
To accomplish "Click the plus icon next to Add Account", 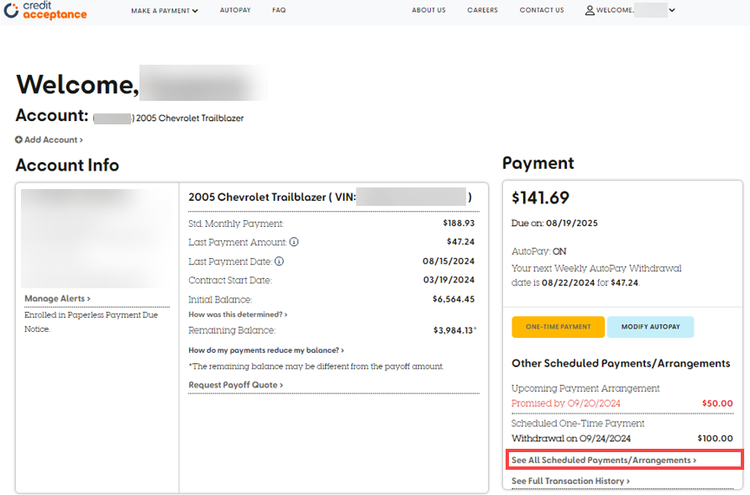I will pos(19,139).
